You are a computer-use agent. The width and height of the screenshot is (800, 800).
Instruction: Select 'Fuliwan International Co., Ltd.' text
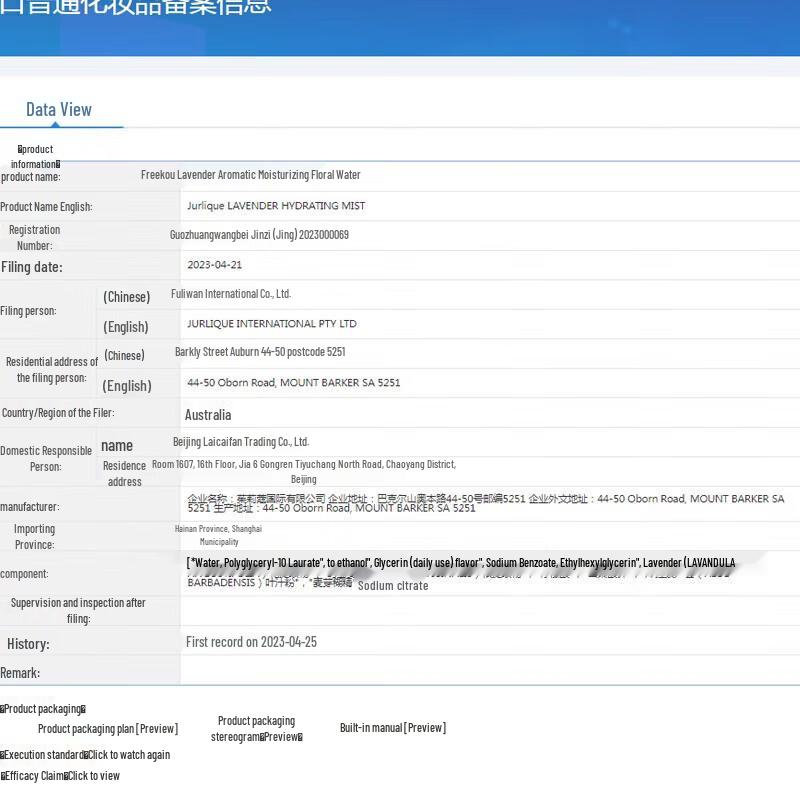tap(231, 294)
